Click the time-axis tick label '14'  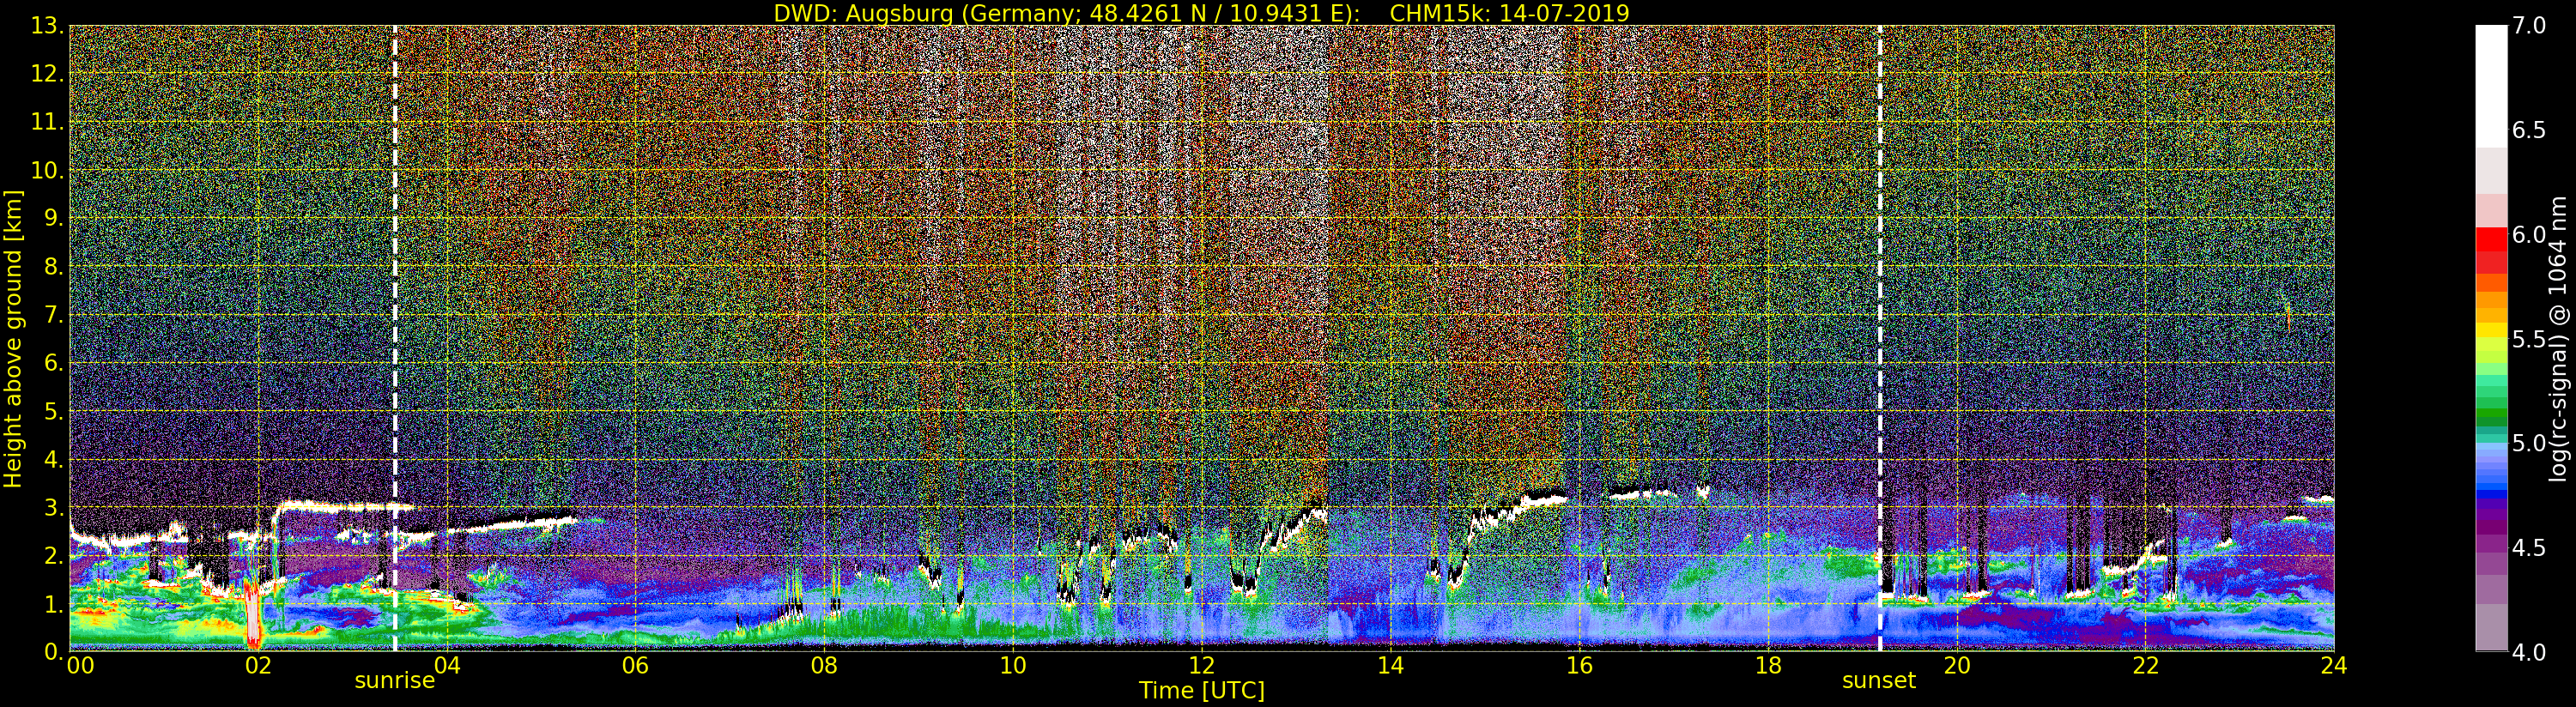click(x=1390, y=665)
